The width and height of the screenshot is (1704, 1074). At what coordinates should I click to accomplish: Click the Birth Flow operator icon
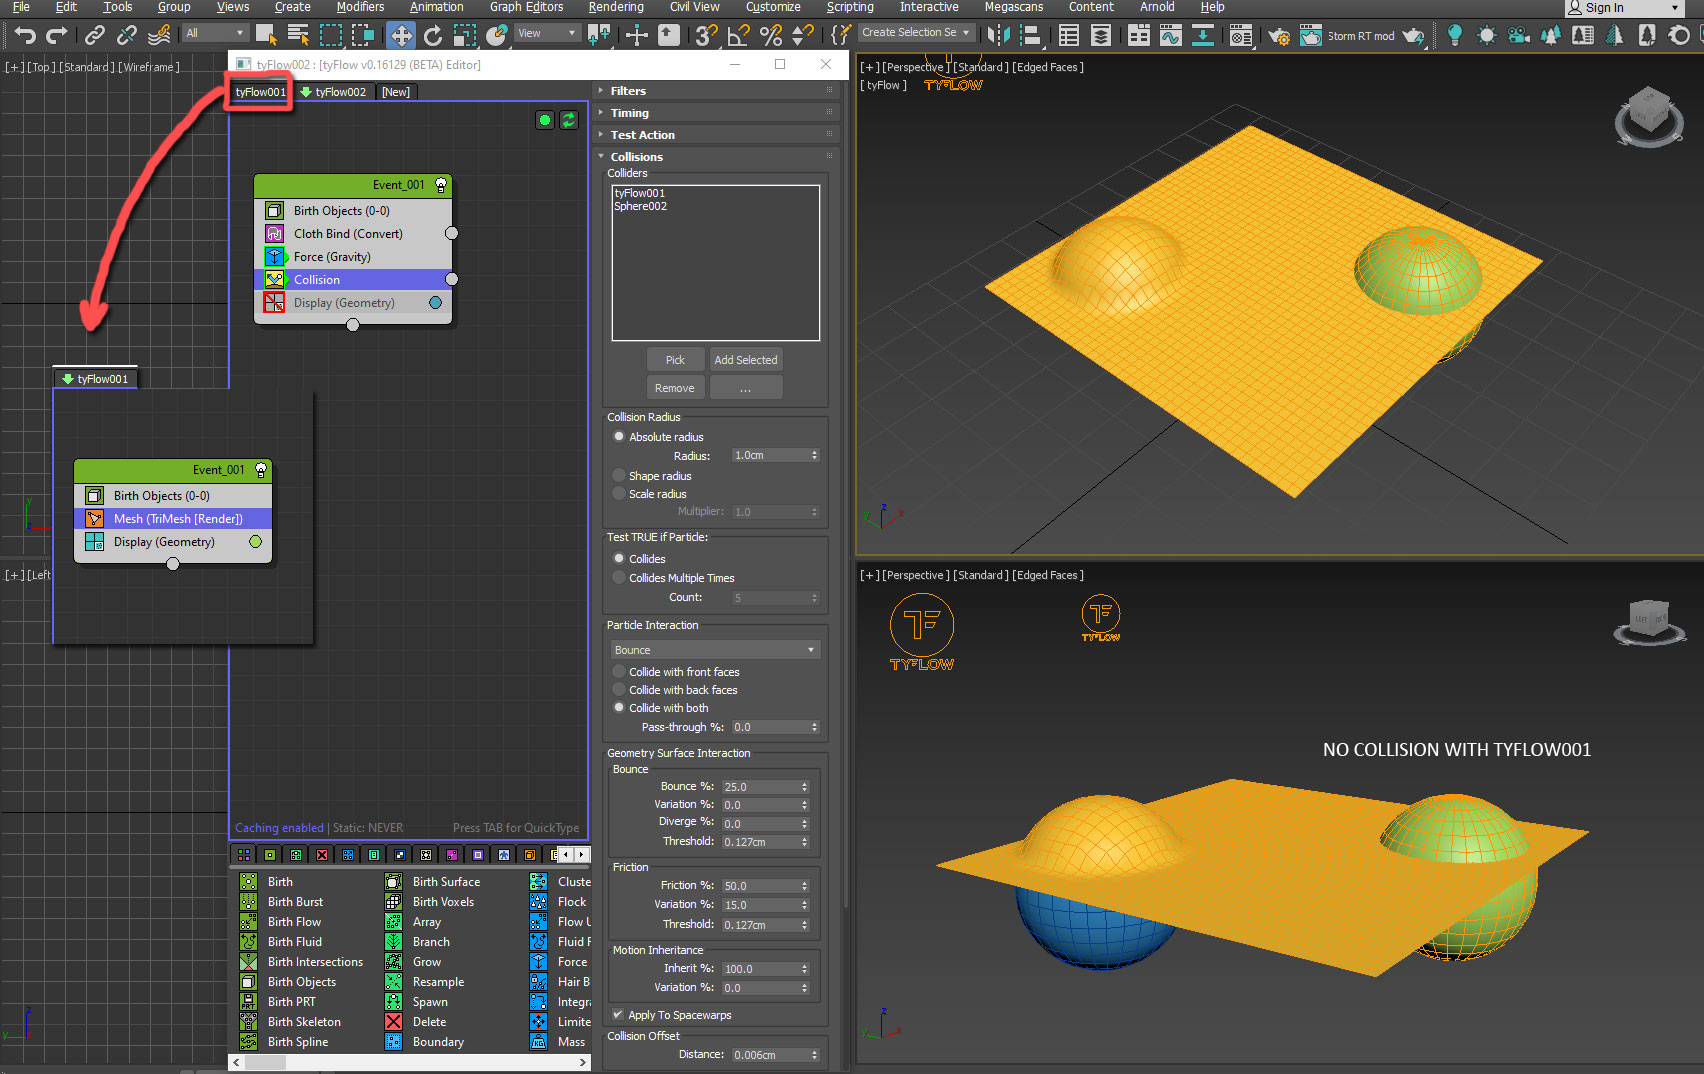[248, 922]
